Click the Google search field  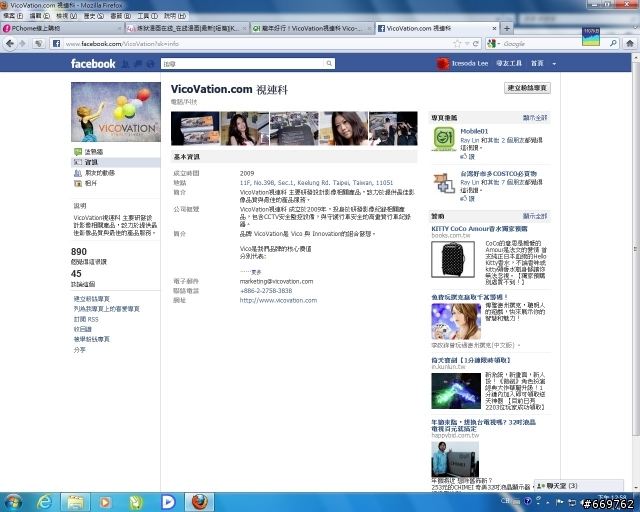pyautogui.click(x=553, y=43)
